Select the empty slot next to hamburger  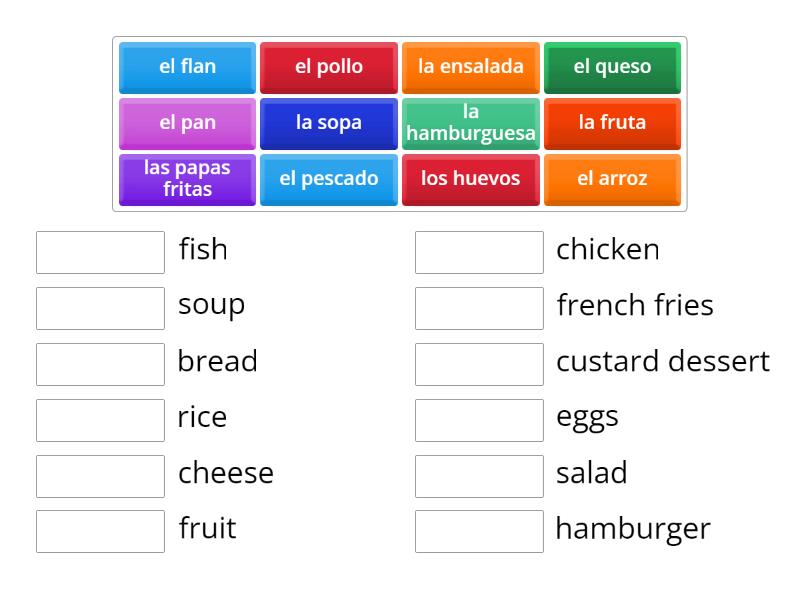point(479,531)
